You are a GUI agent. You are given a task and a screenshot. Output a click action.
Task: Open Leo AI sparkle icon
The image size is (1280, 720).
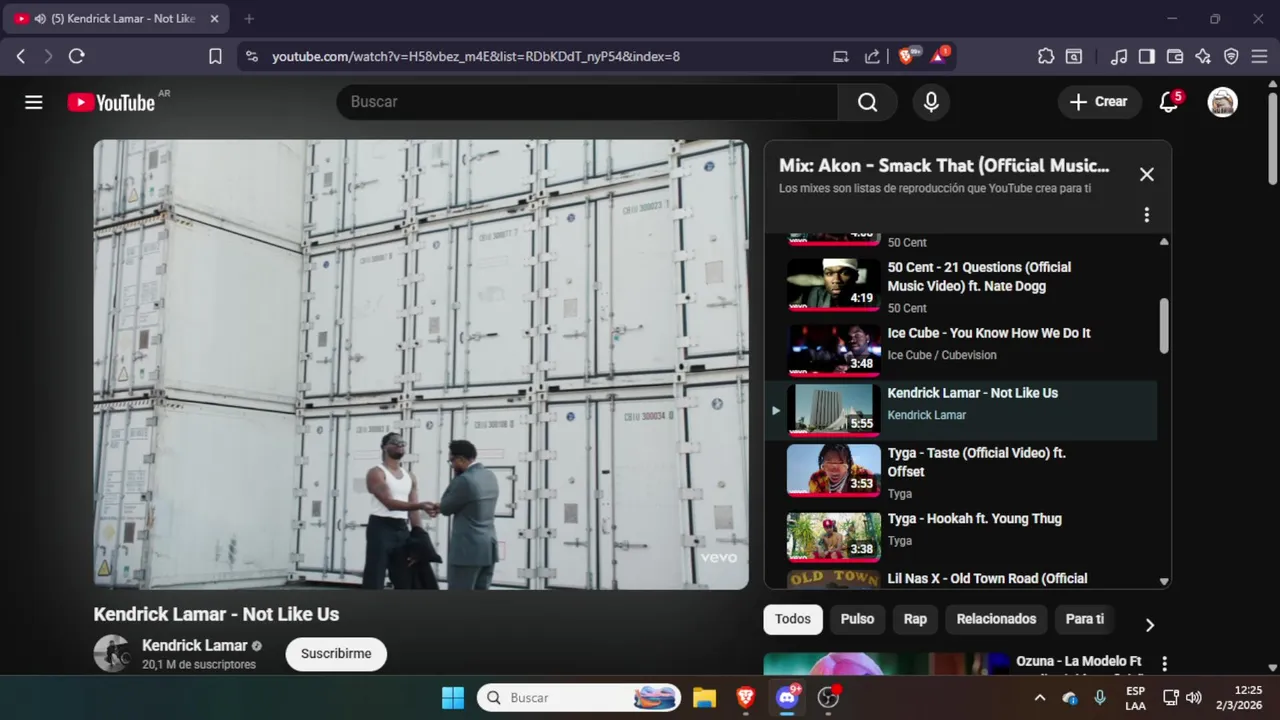point(1203,57)
